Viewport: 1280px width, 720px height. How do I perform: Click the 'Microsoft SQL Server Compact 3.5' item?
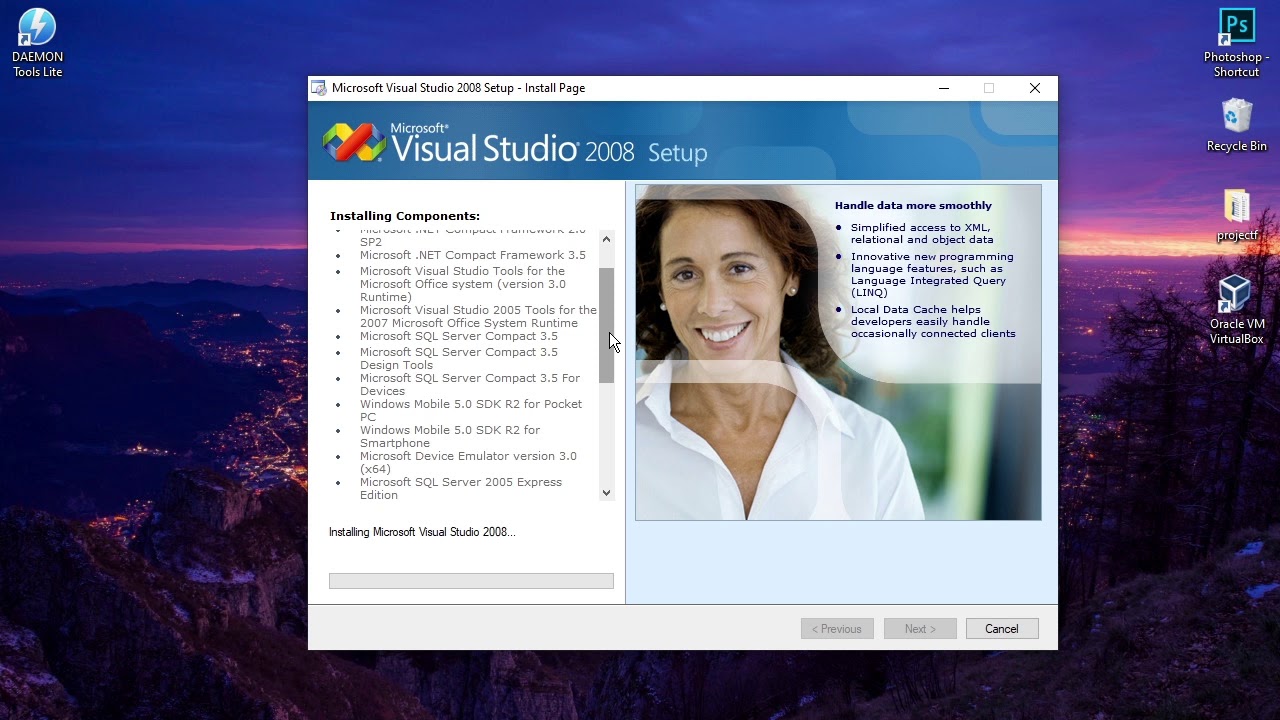(x=459, y=336)
